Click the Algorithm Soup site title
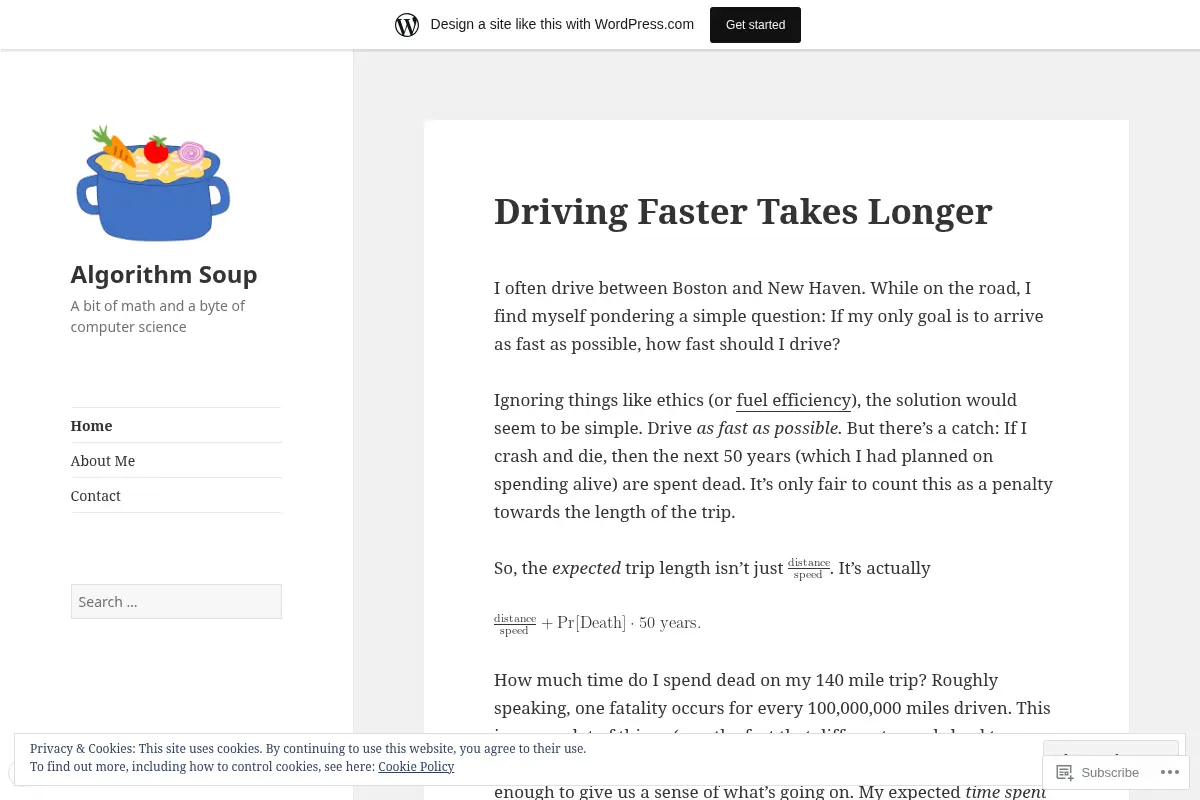Image resolution: width=1200 pixels, height=800 pixels. [164, 274]
